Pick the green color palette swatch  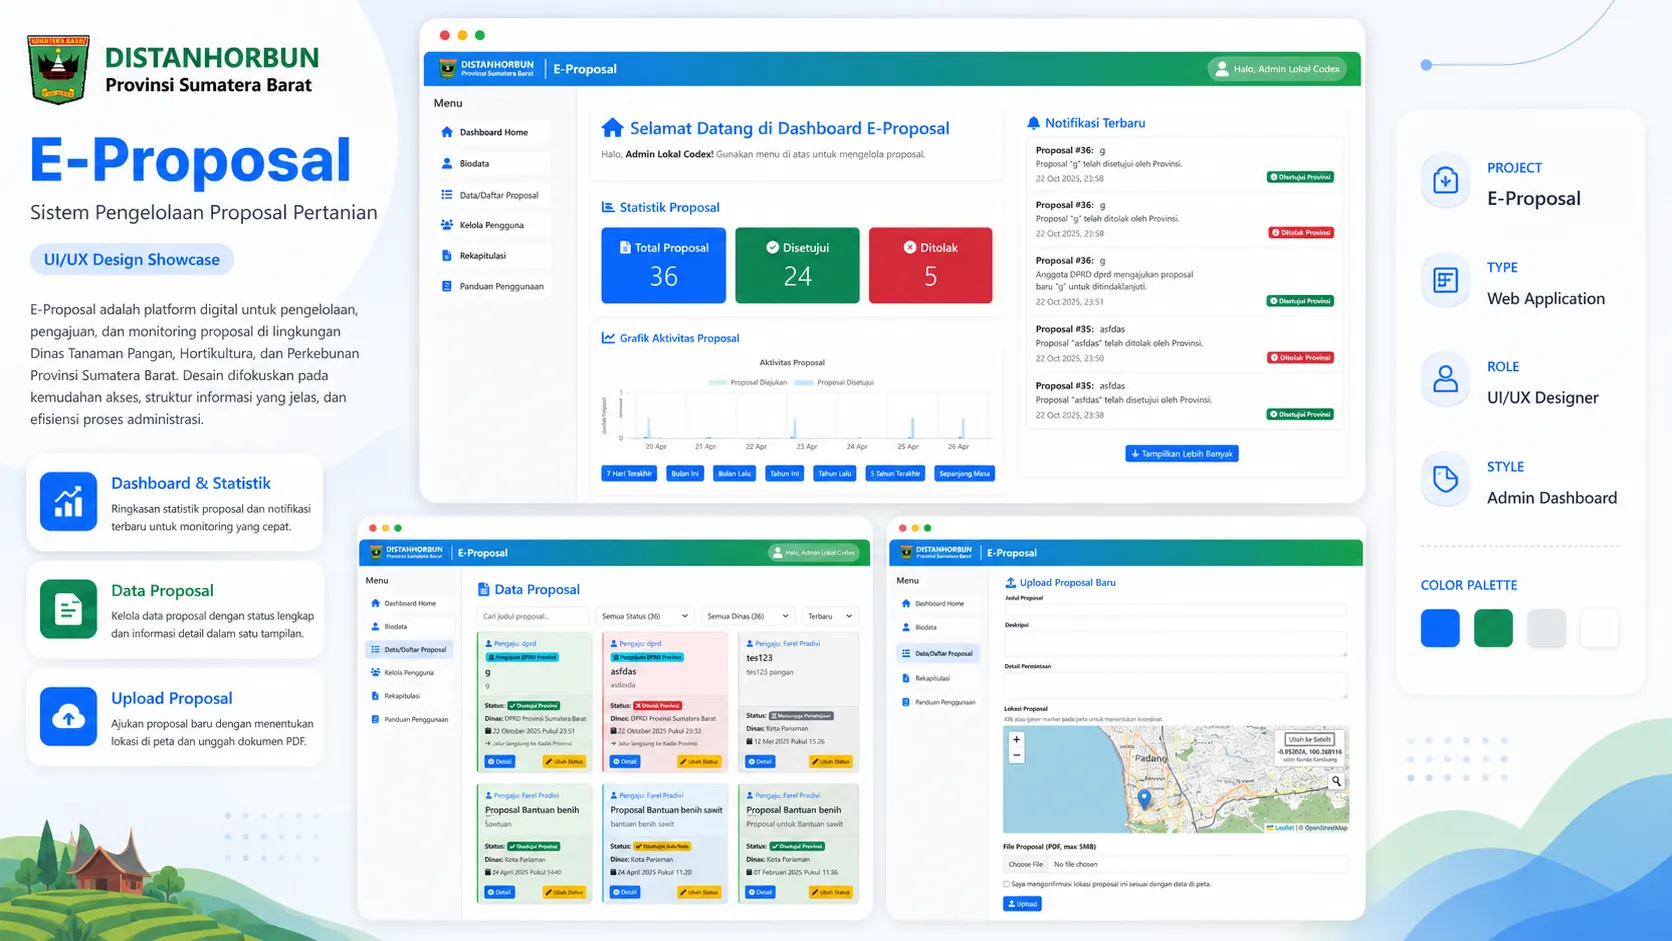point(1493,628)
